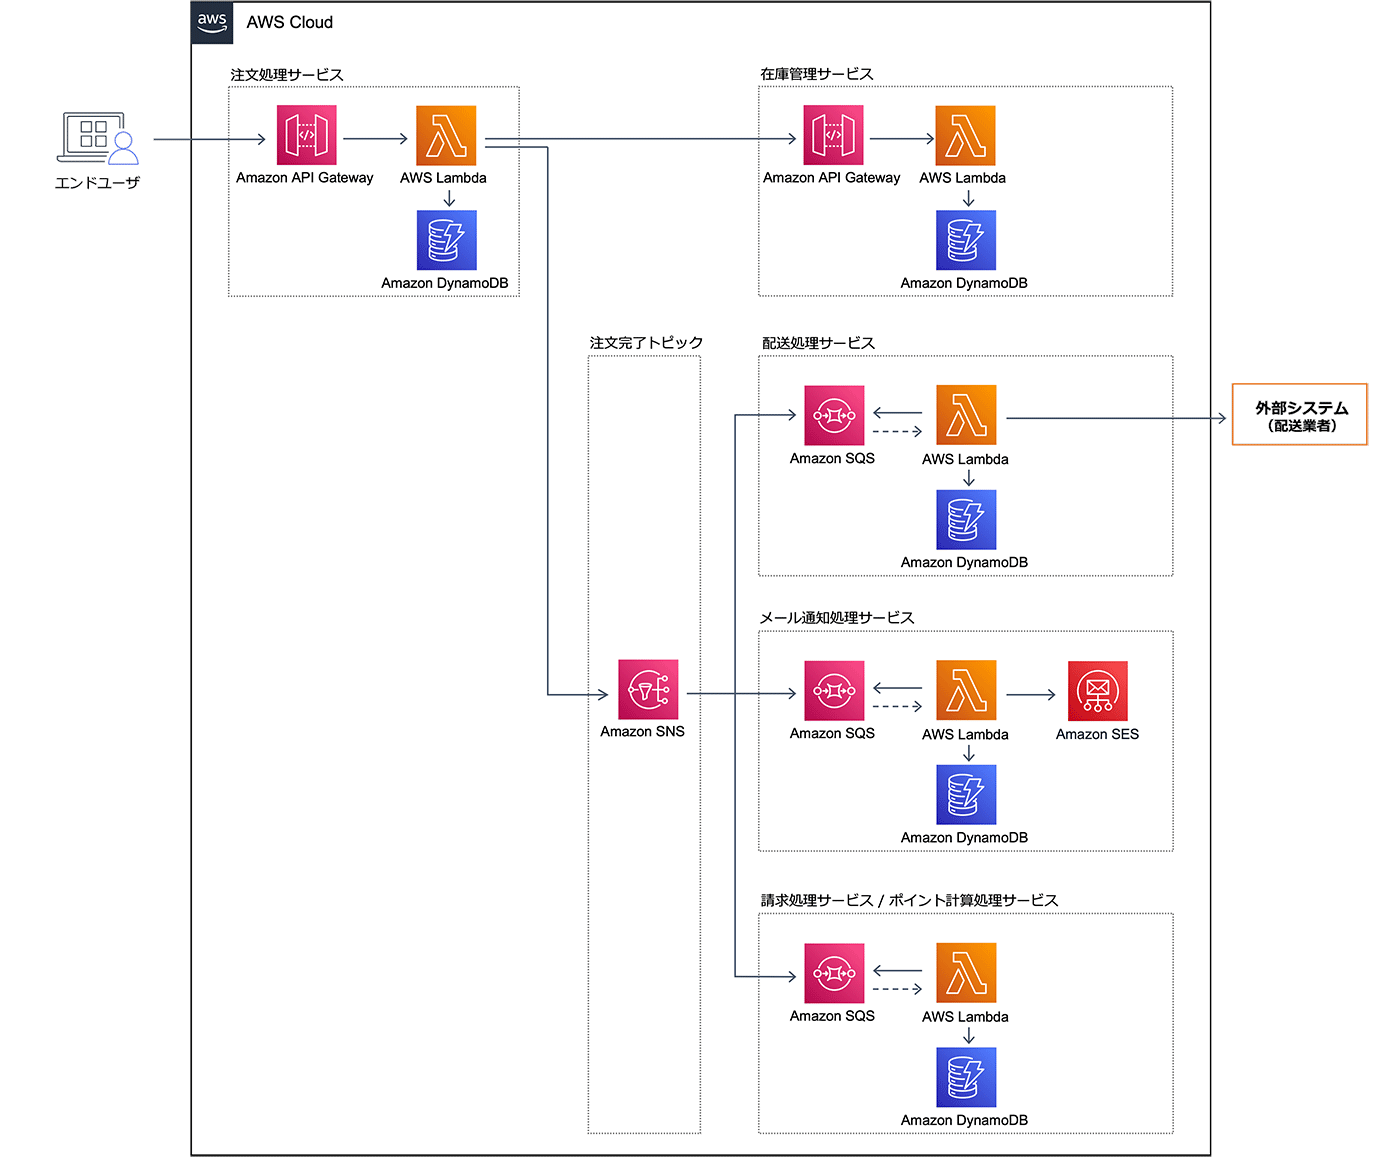1400x1157 pixels.
Task: Select the SQS icon in 請求処理サービス group
Action: pos(834,973)
